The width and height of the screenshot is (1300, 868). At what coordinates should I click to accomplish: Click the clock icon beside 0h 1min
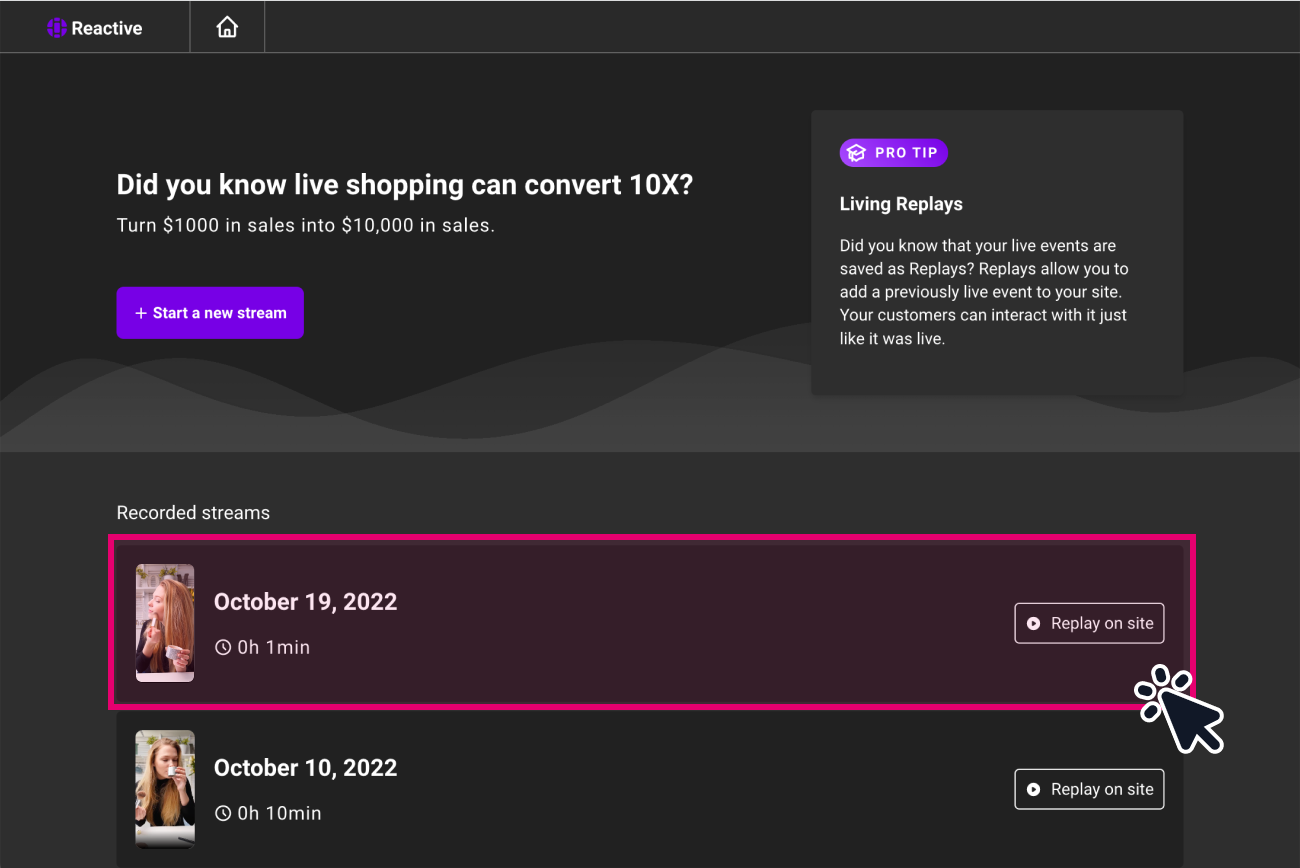223,647
